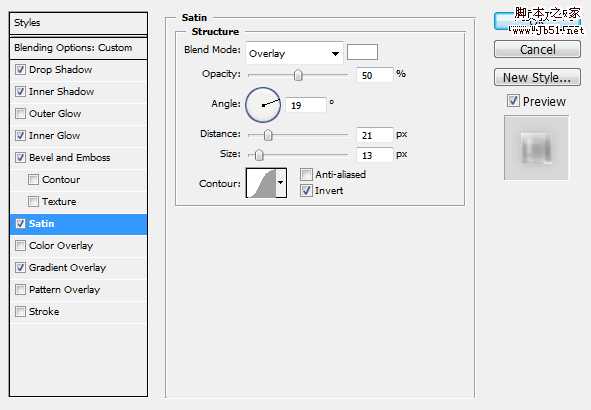Select the Bevel and Emboss label
The height and width of the screenshot is (410, 591).
click(70, 158)
